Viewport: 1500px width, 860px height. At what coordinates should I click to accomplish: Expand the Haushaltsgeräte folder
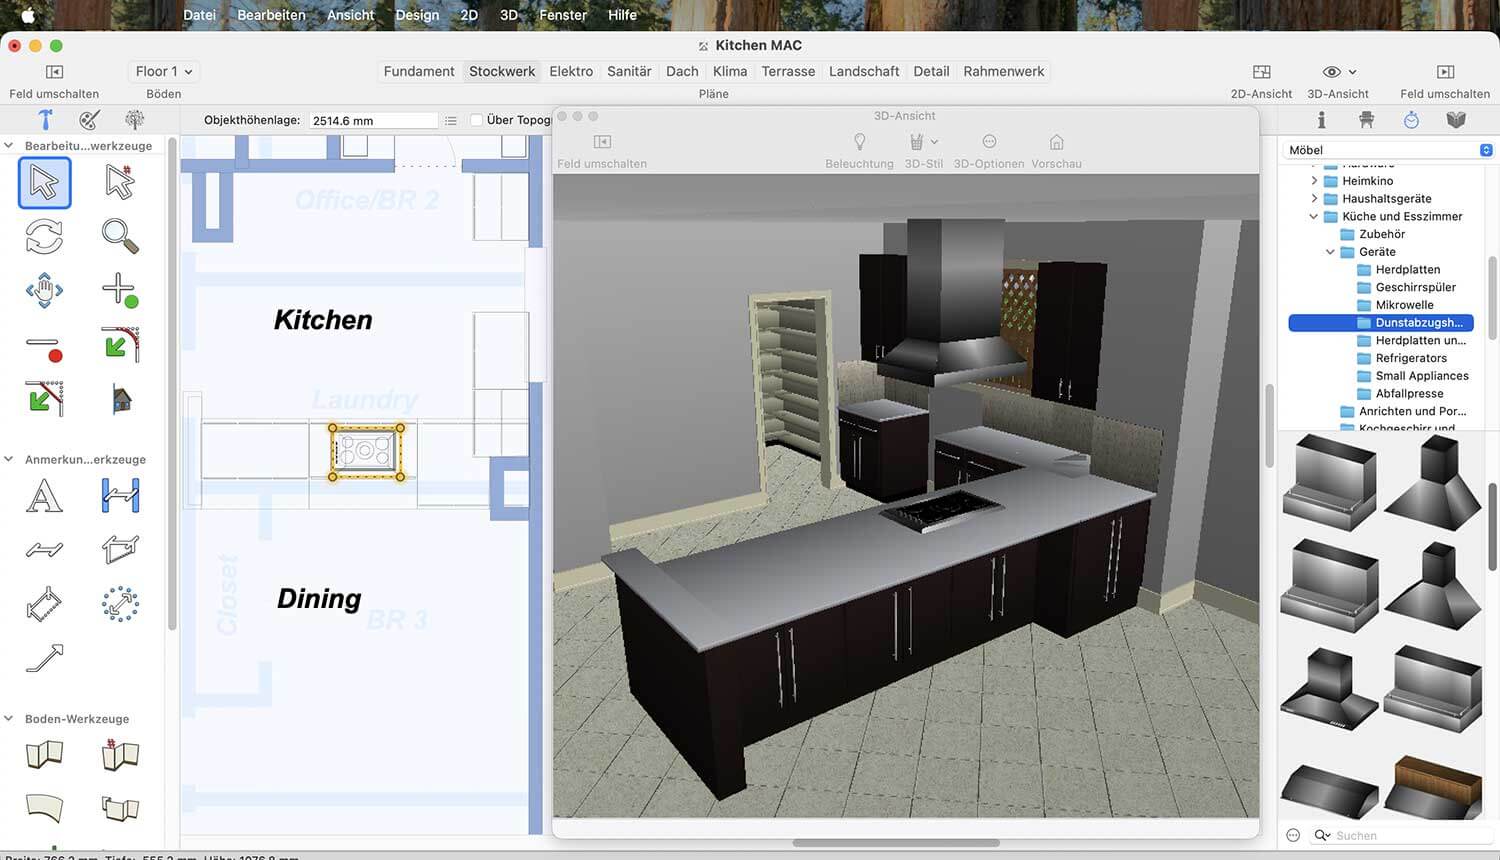coord(1314,199)
